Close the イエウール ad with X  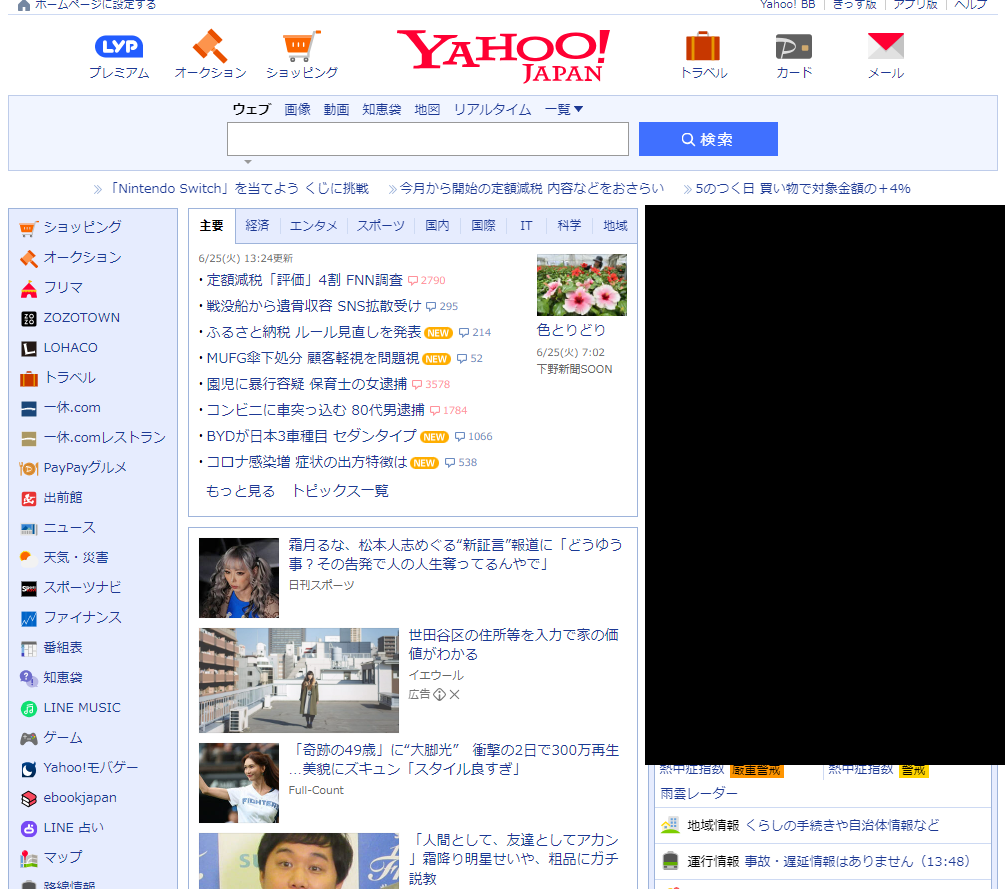coord(454,695)
